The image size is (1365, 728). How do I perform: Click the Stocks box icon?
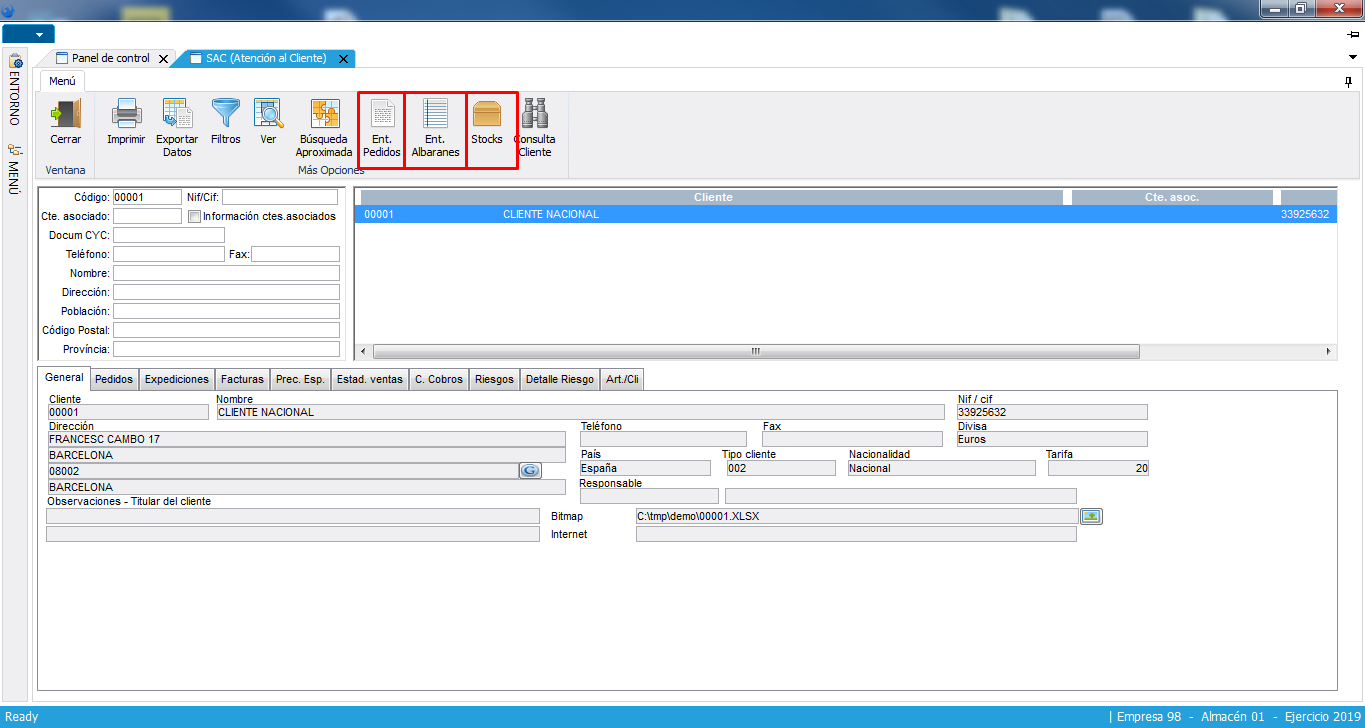click(x=487, y=114)
